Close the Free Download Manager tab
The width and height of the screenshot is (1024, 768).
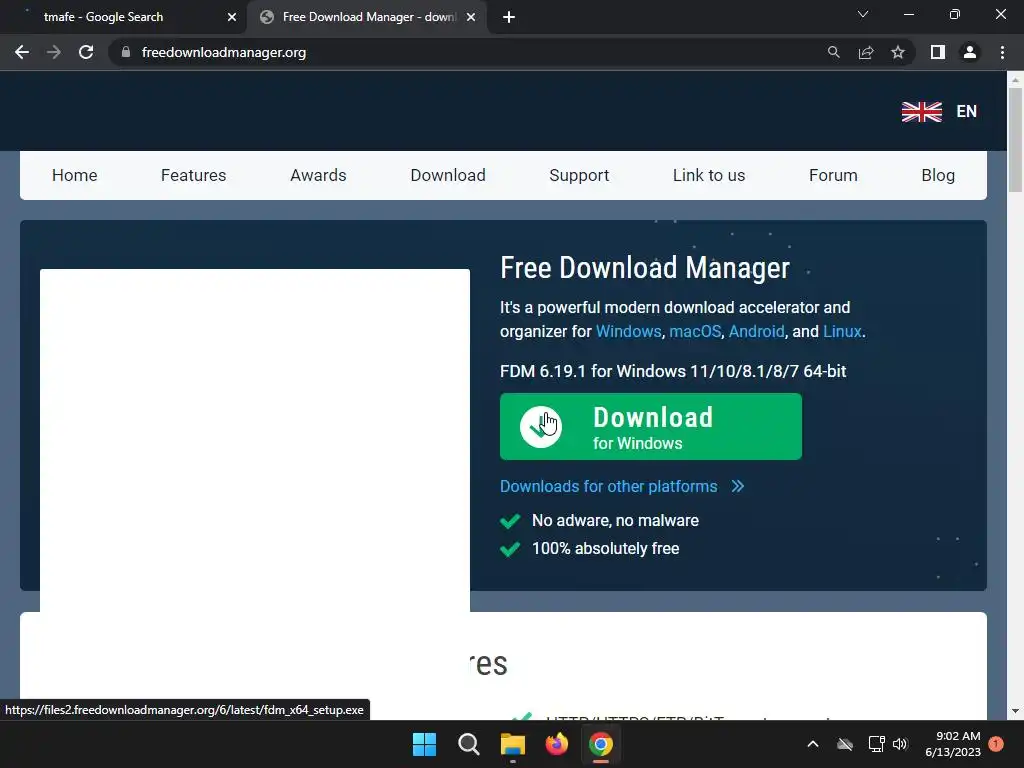click(x=471, y=17)
